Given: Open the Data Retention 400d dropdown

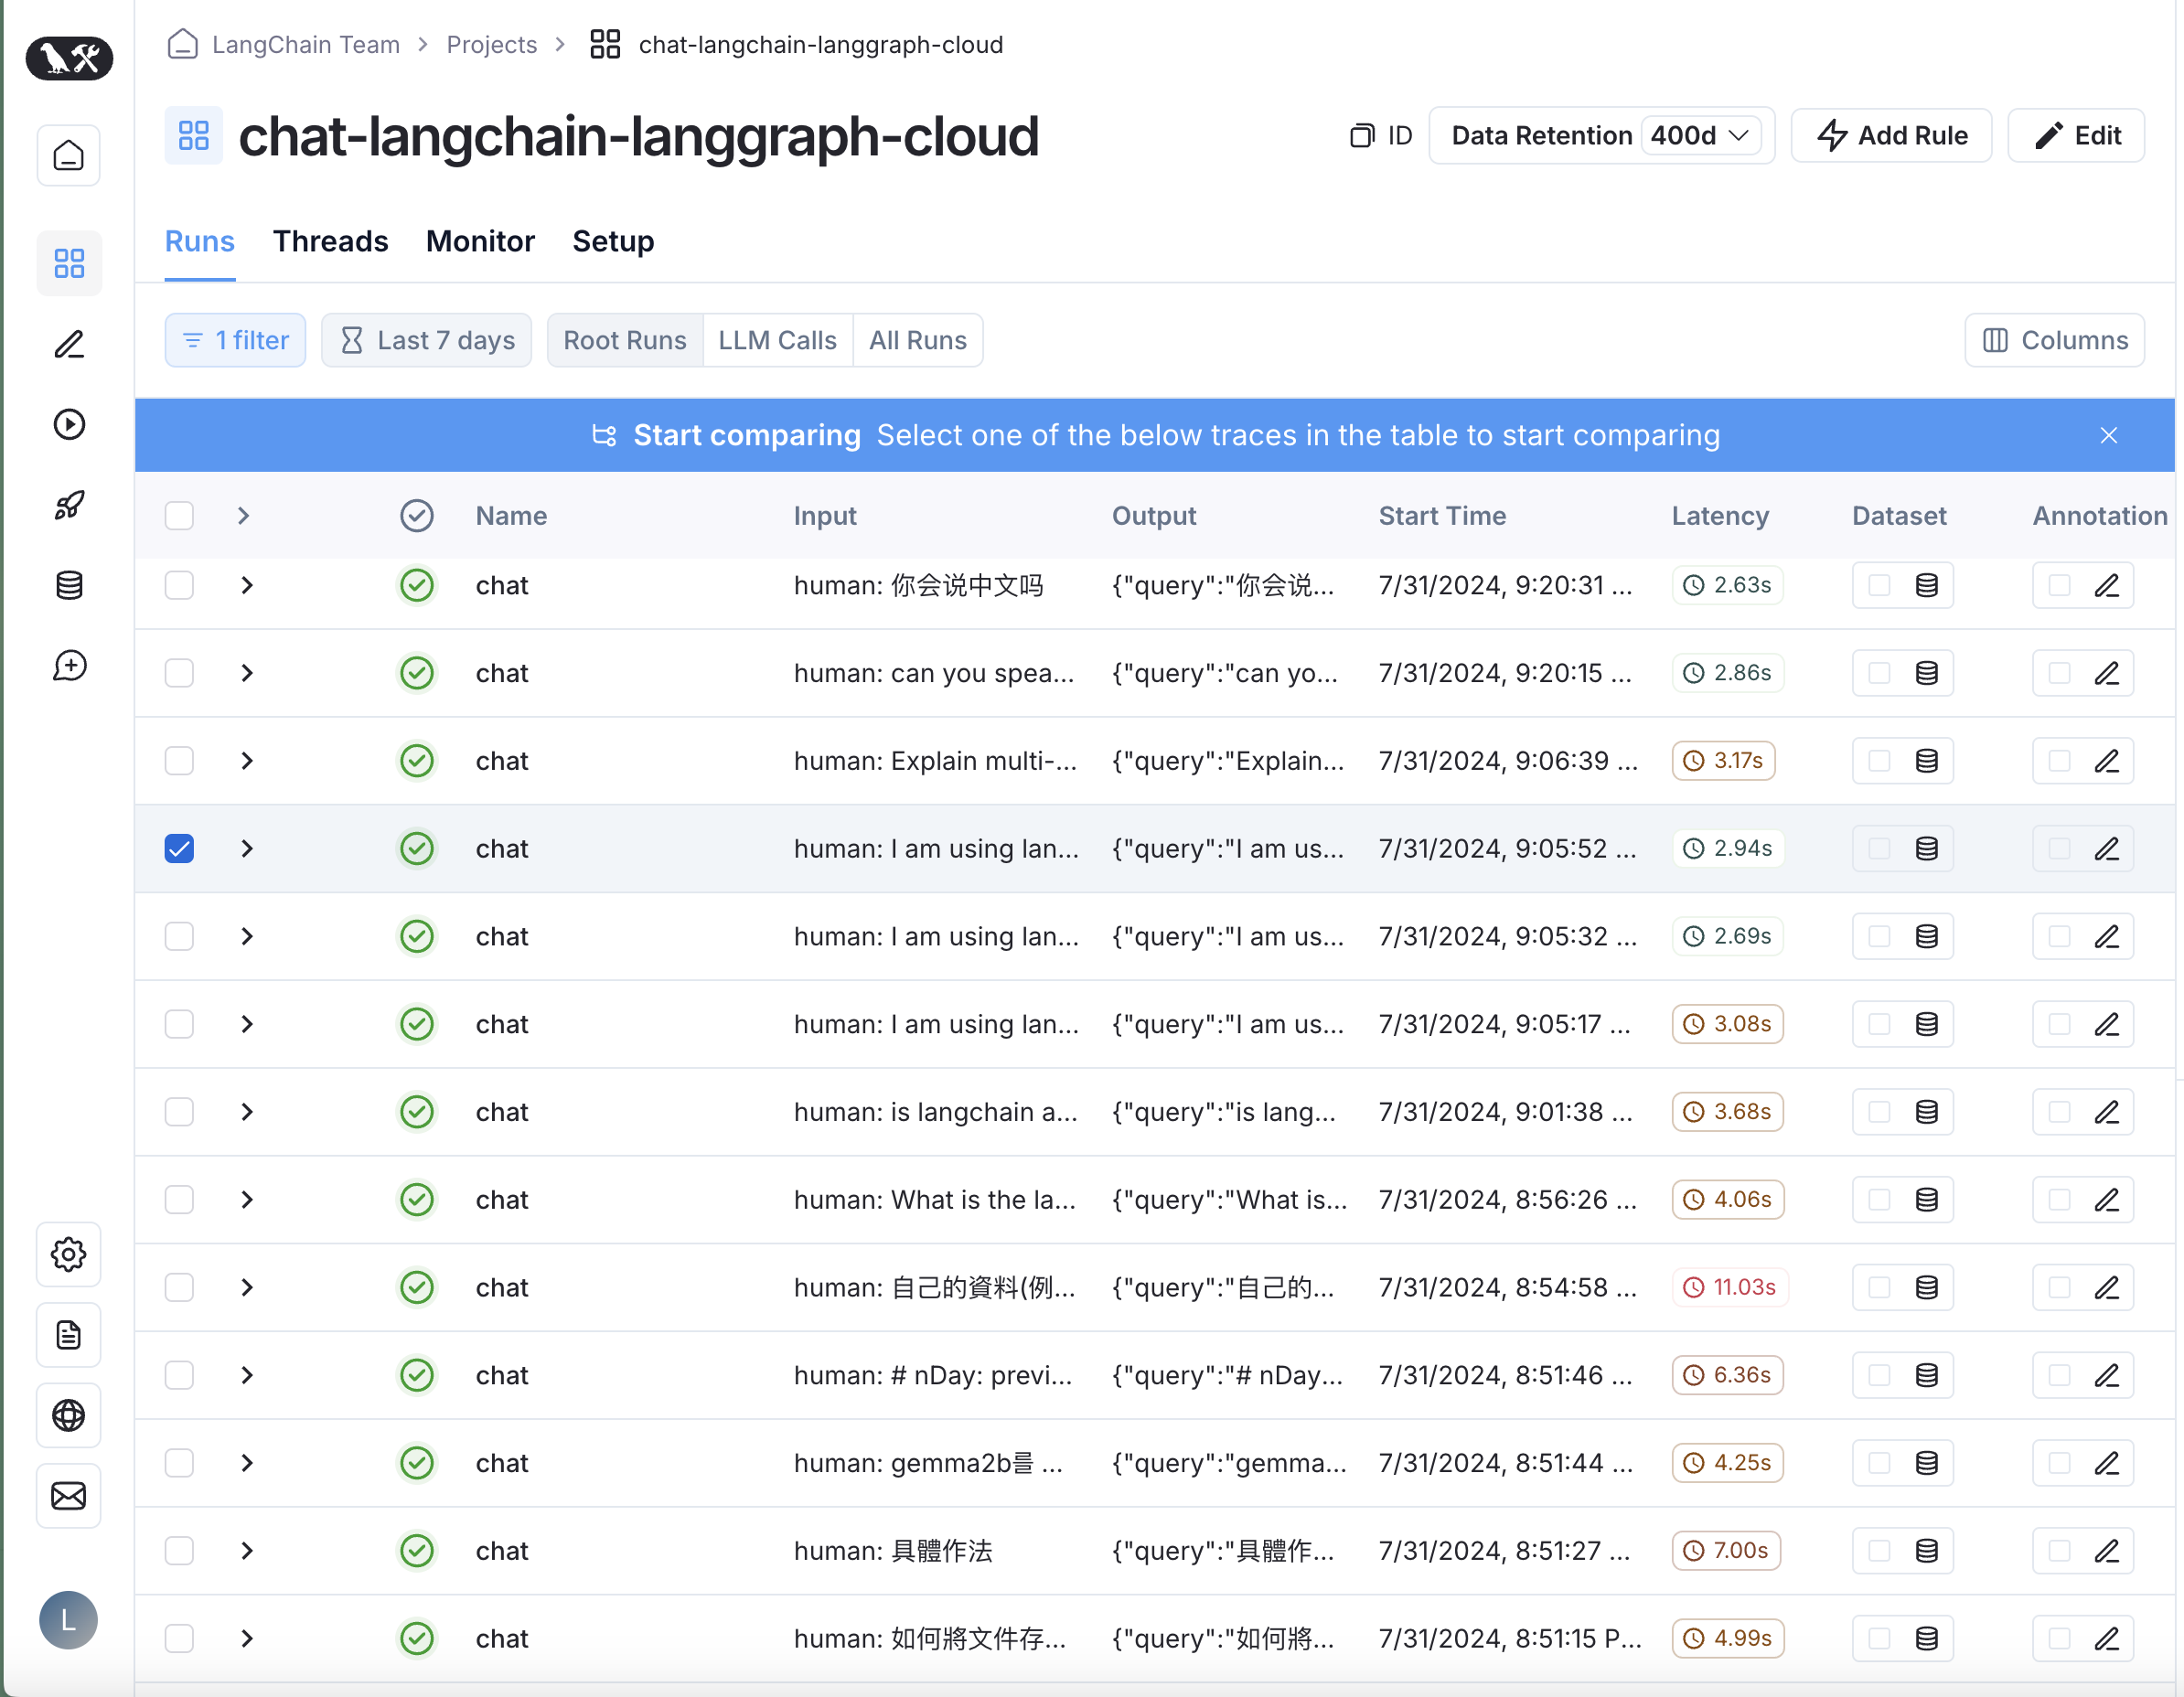Looking at the screenshot, I should 1701,135.
